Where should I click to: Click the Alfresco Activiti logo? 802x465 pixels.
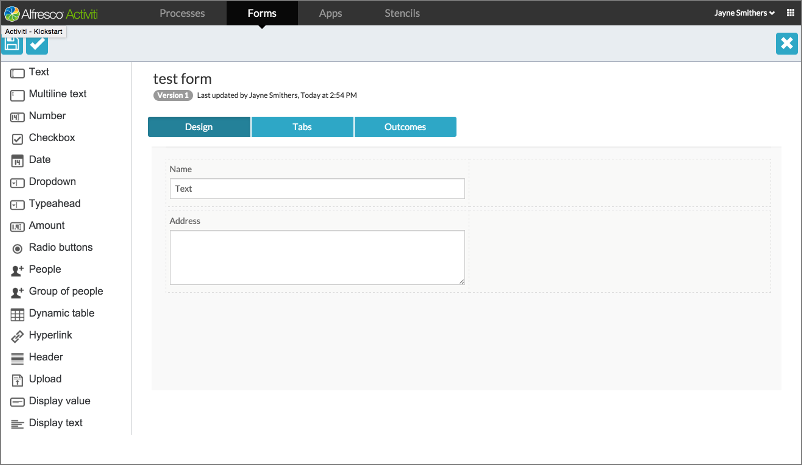tap(51, 14)
